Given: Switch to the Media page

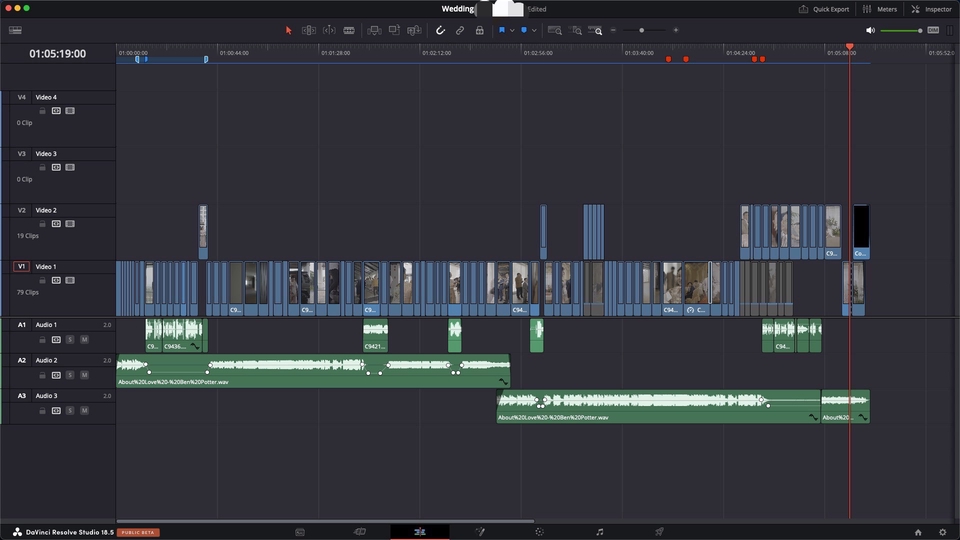Looking at the screenshot, I should 300,532.
